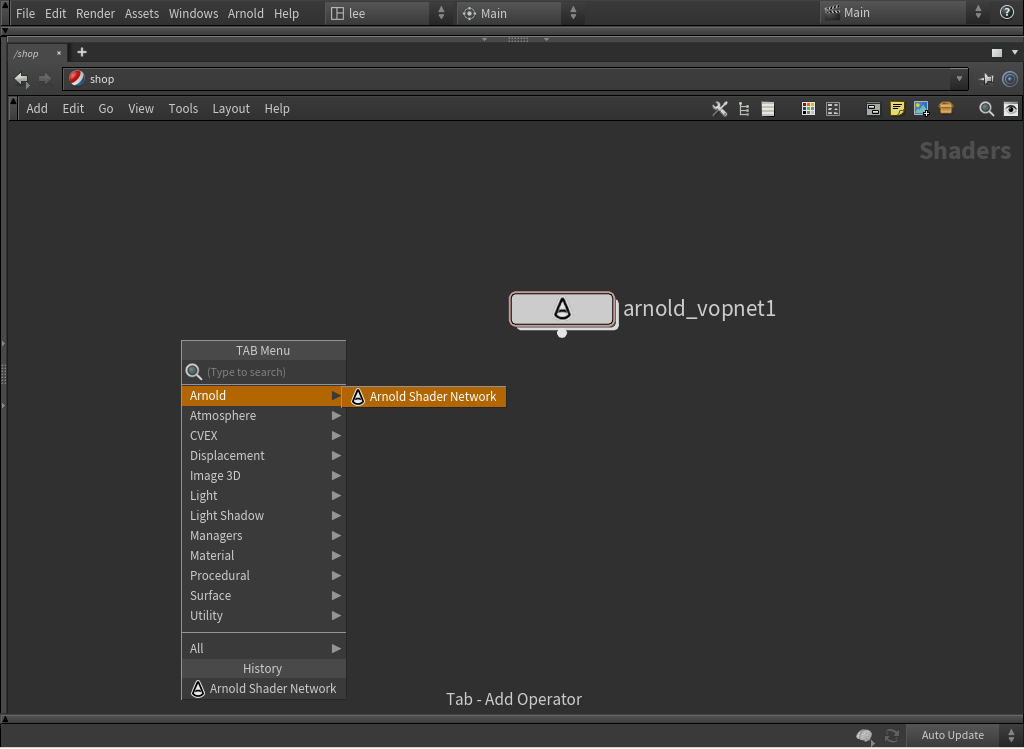Open the network editor display options wrench icon

(720, 108)
